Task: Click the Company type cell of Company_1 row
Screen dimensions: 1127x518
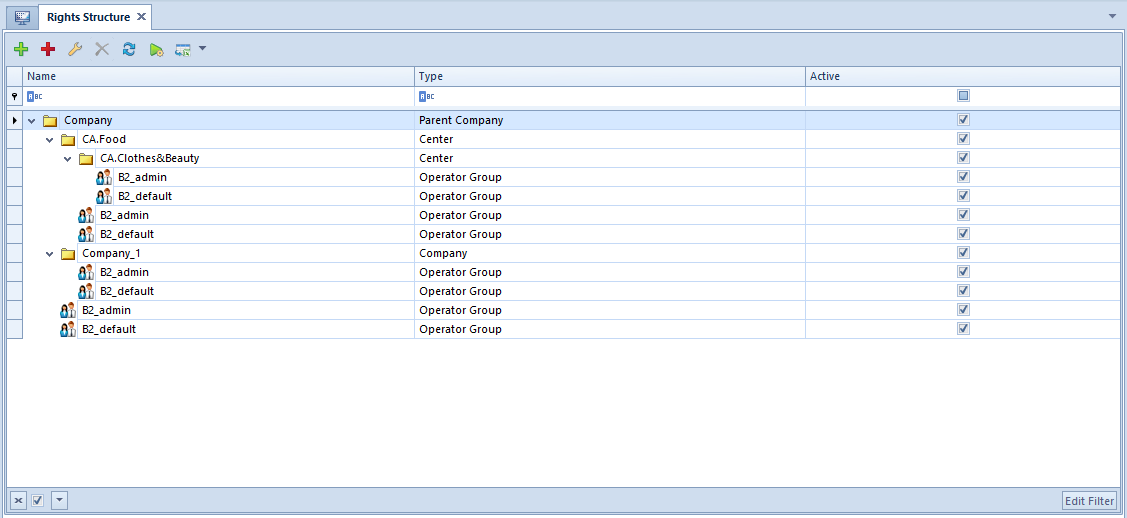Action: pos(610,254)
